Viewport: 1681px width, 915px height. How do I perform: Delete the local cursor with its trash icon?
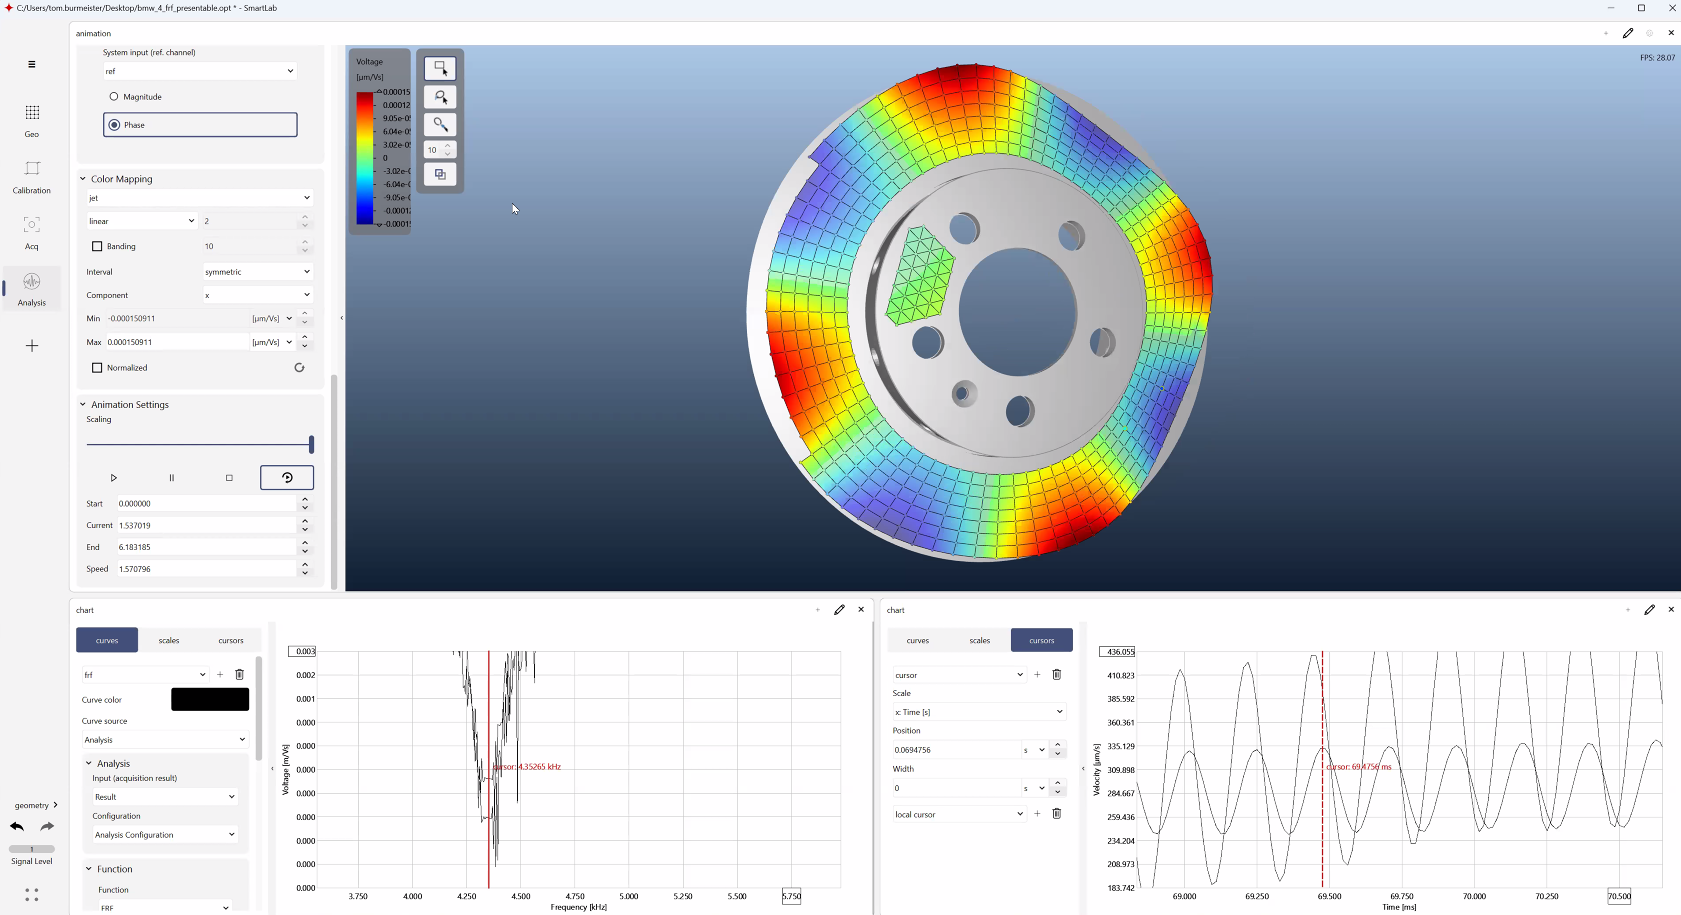[1057, 814]
